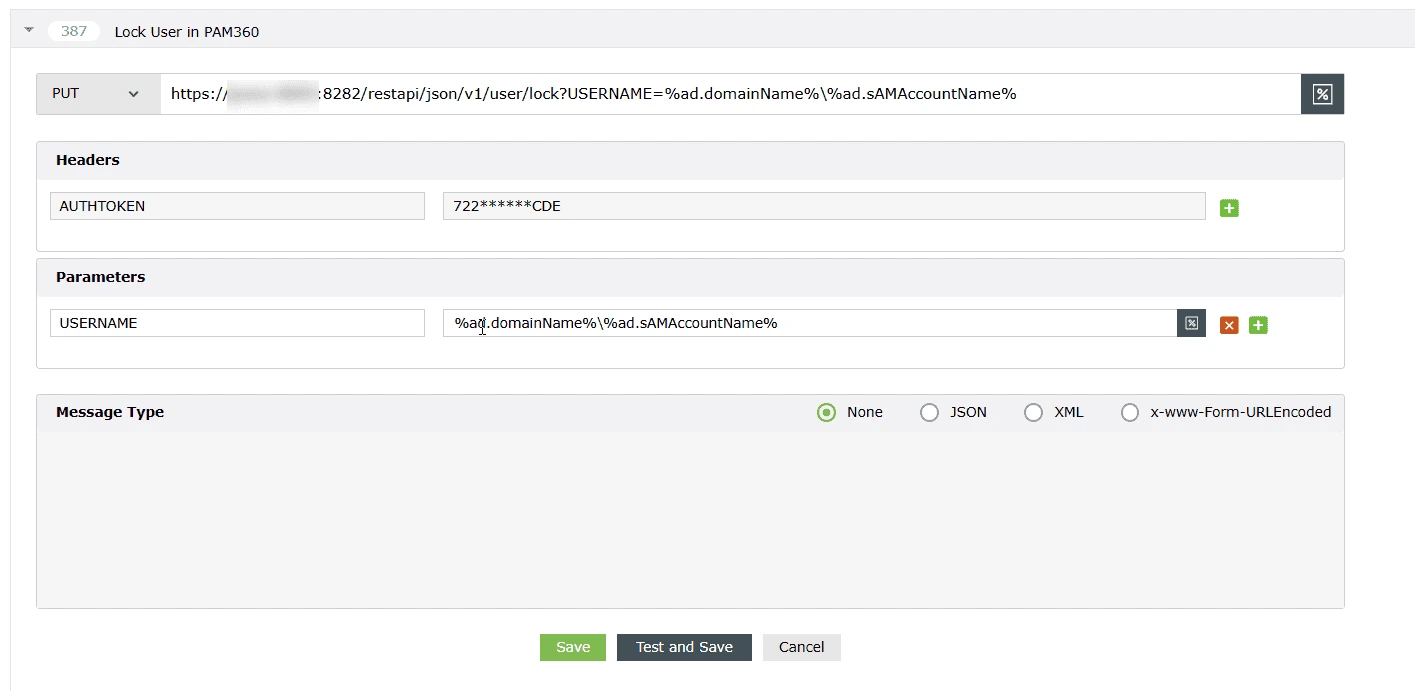Image resolution: width=1415 pixels, height=691 pixels.
Task: Cancel the configuration changes
Action: point(800,647)
